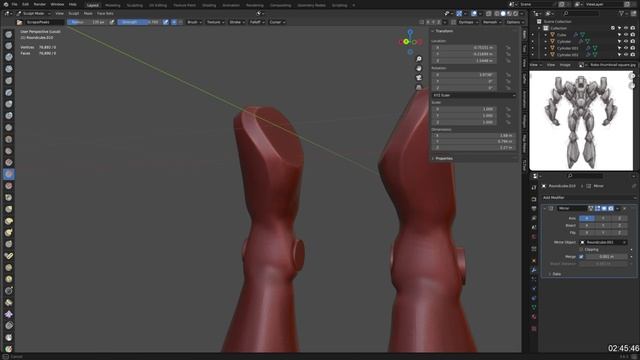The image size is (640, 360).
Task: Open the Remesh dropdown
Action: click(492, 22)
